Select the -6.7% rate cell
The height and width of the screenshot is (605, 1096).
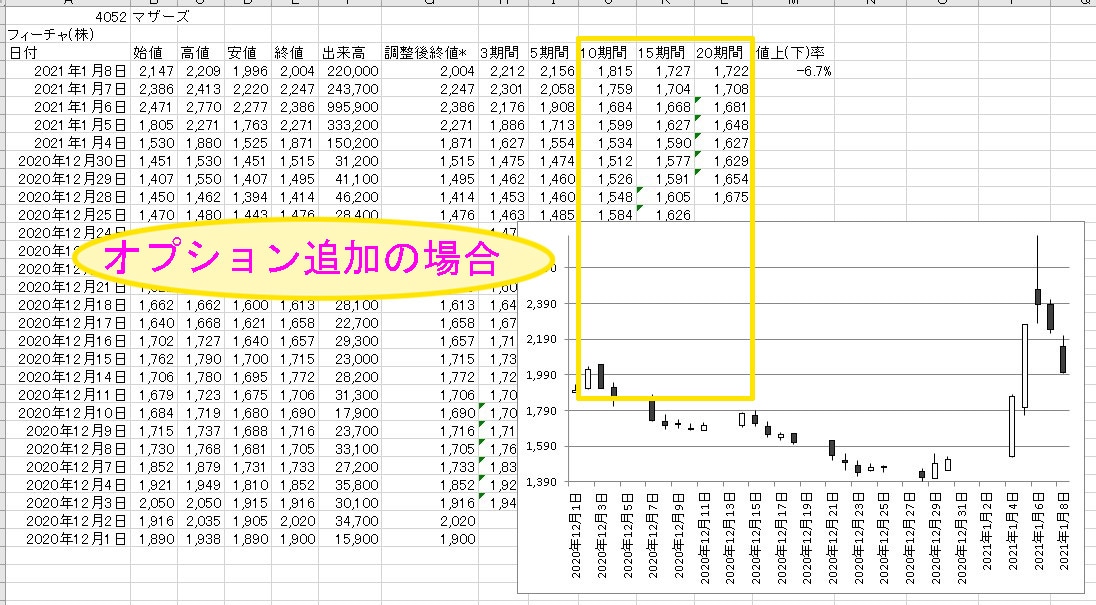point(794,71)
